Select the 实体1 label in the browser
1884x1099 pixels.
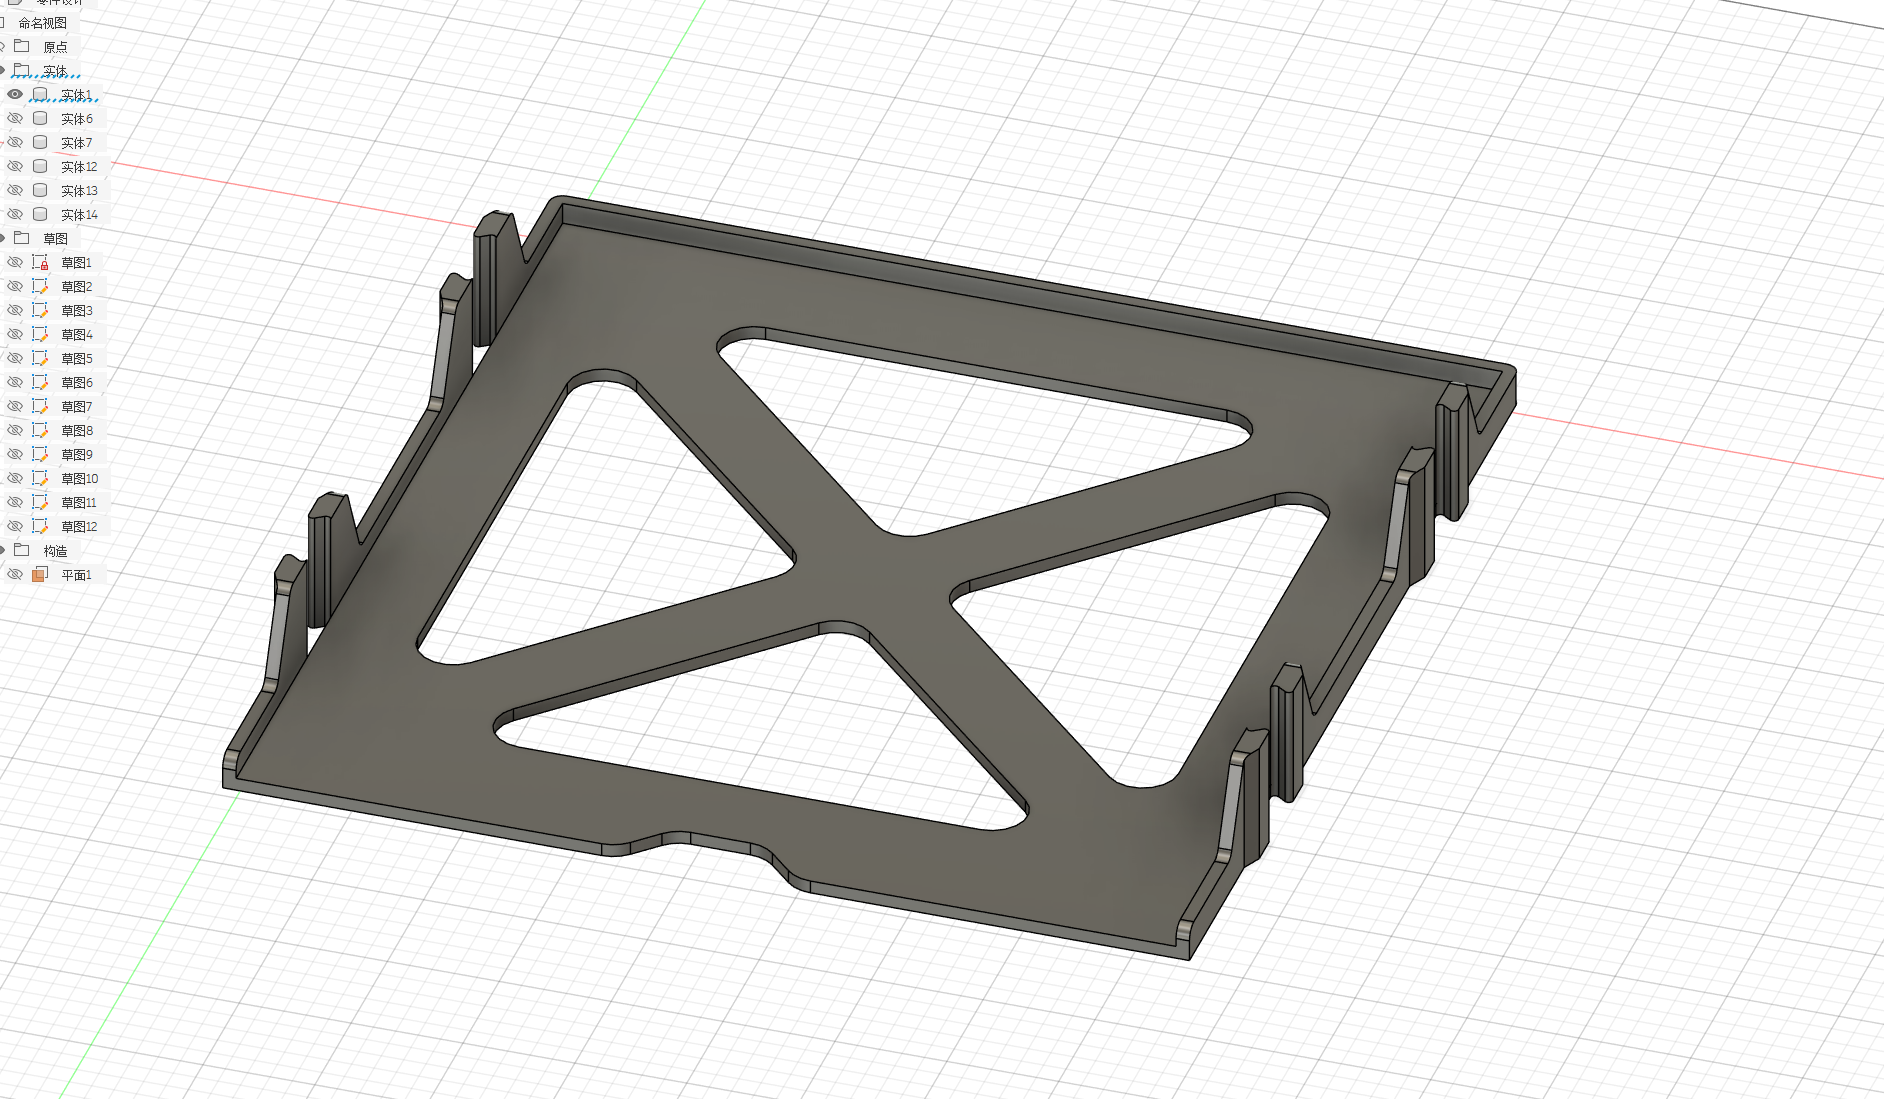[76, 95]
